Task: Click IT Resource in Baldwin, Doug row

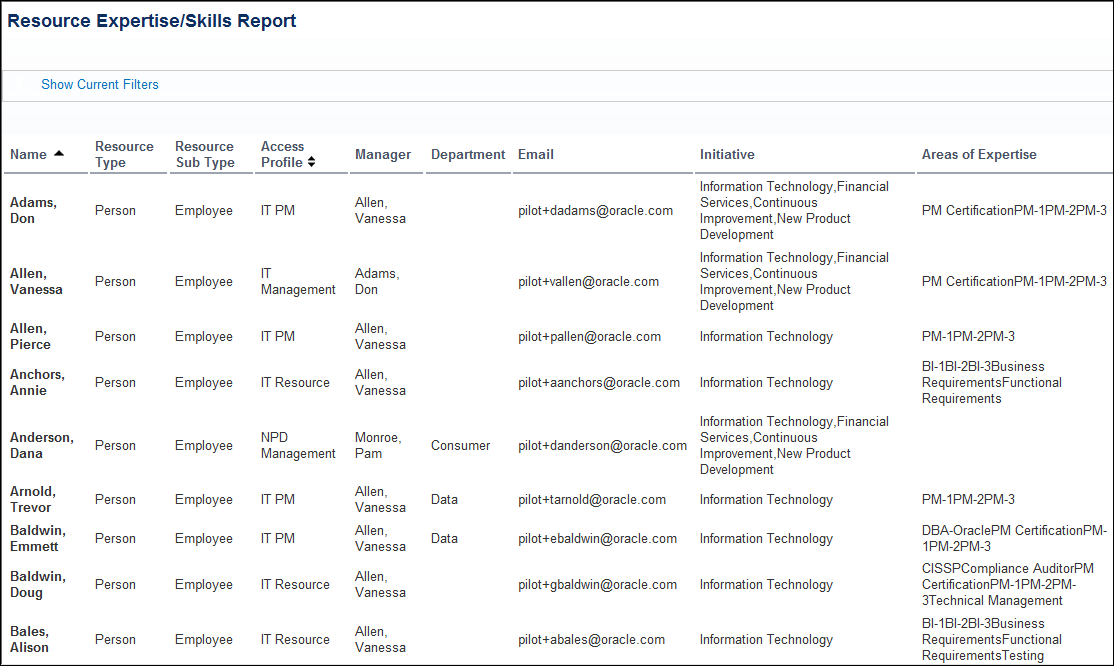Action: 295,584
